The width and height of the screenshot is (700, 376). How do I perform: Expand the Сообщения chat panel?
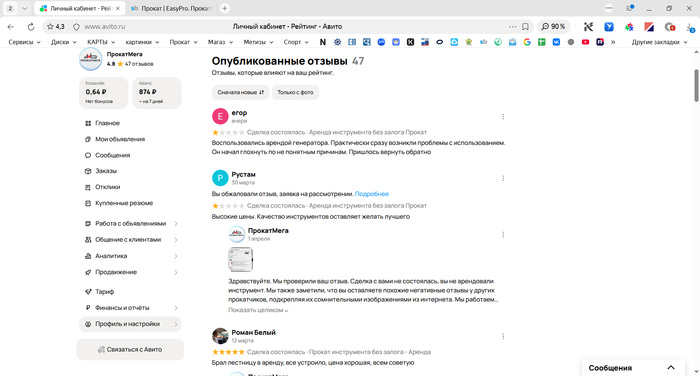[x=633, y=368]
